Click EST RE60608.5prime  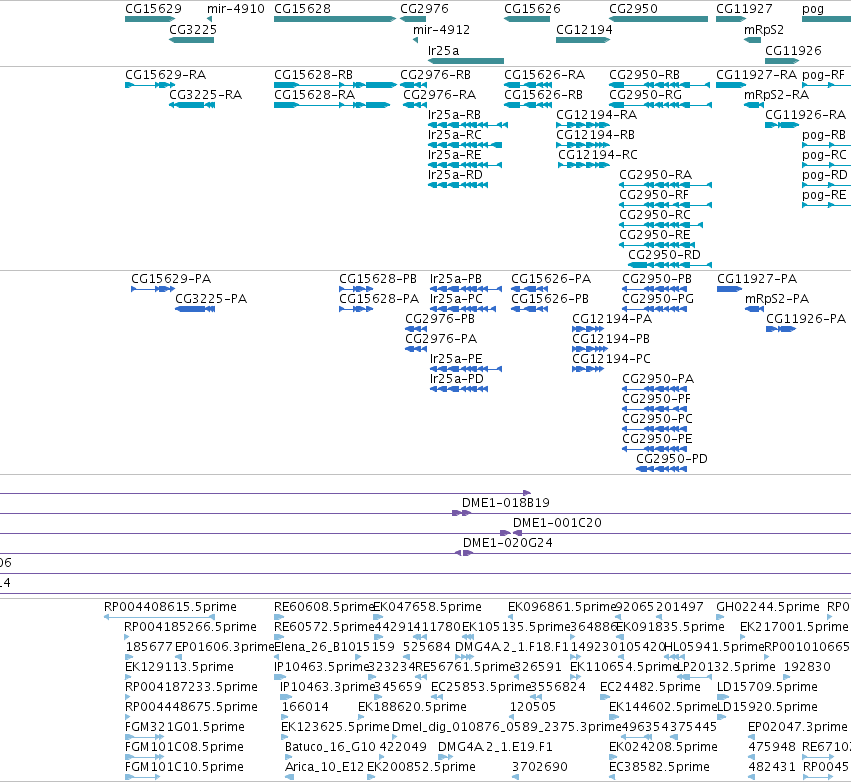(x=324, y=607)
